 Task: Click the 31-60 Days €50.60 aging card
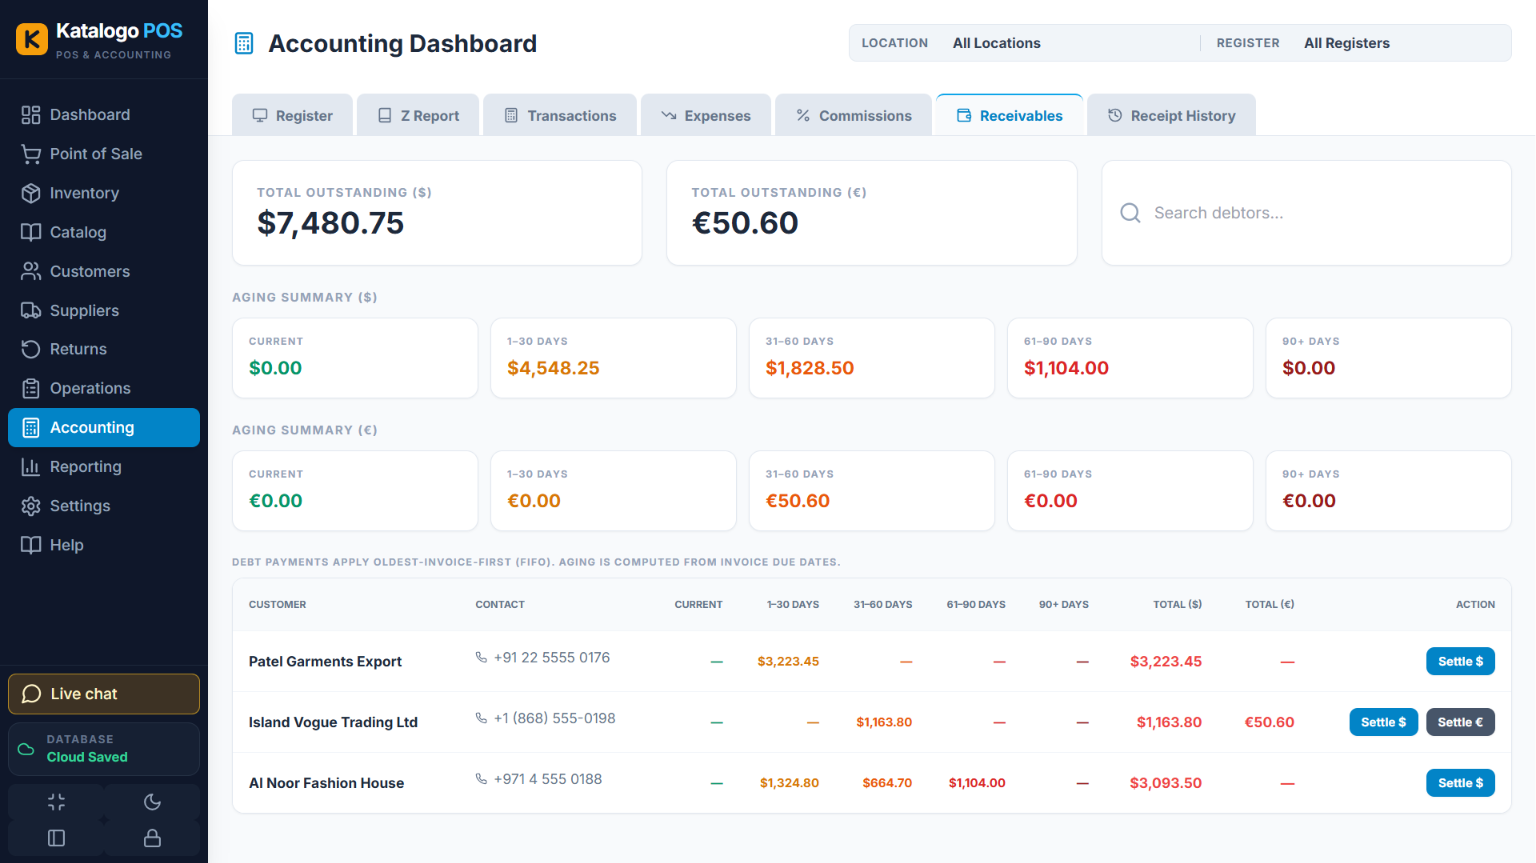pos(872,491)
